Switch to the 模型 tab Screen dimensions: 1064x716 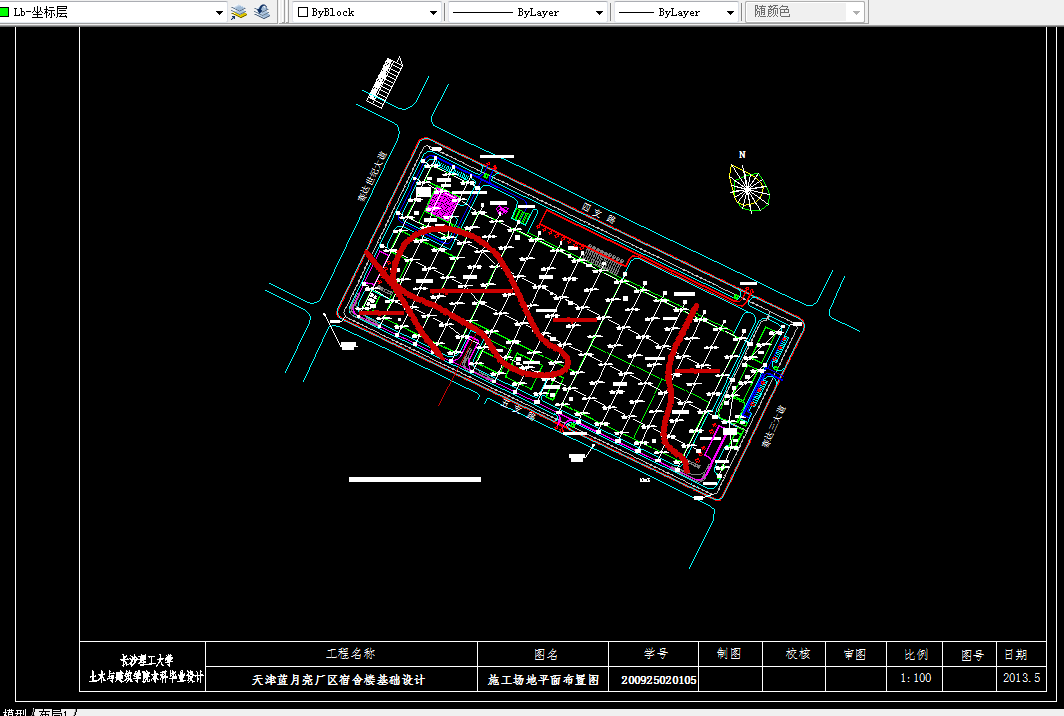(x=14, y=713)
